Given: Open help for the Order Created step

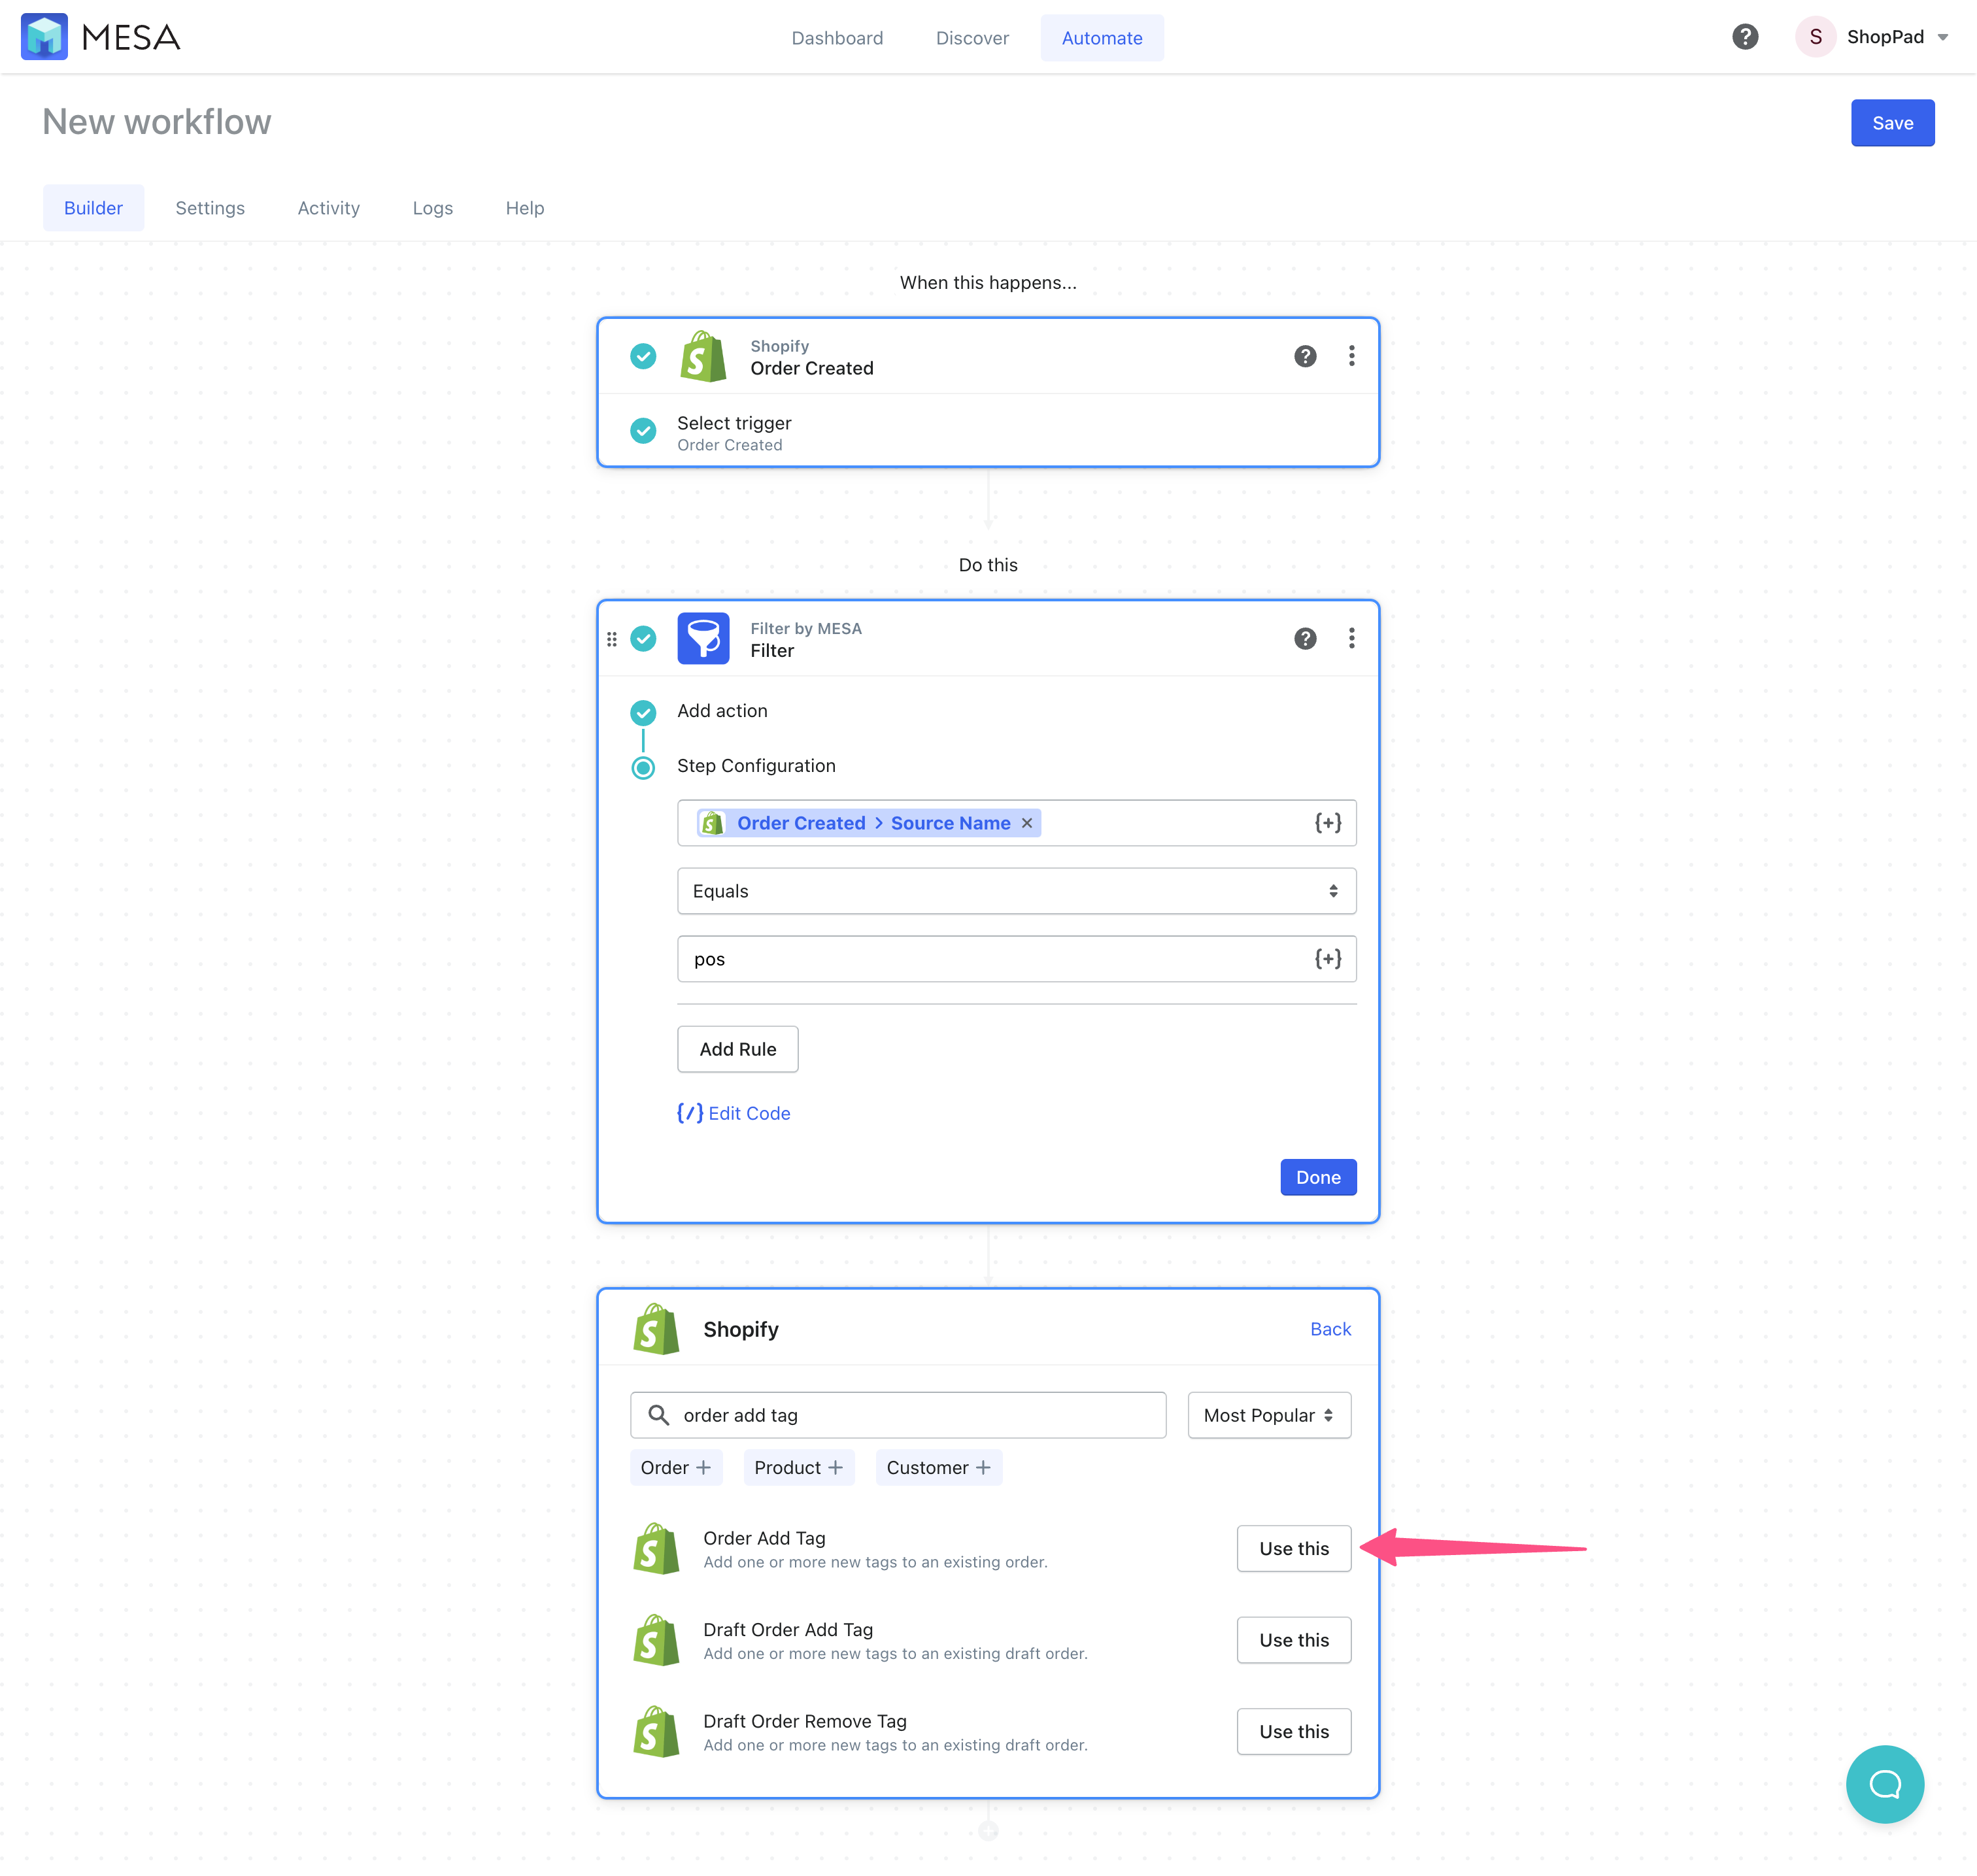Looking at the screenshot, I should pyautogui.click(x=1304, y=356).
